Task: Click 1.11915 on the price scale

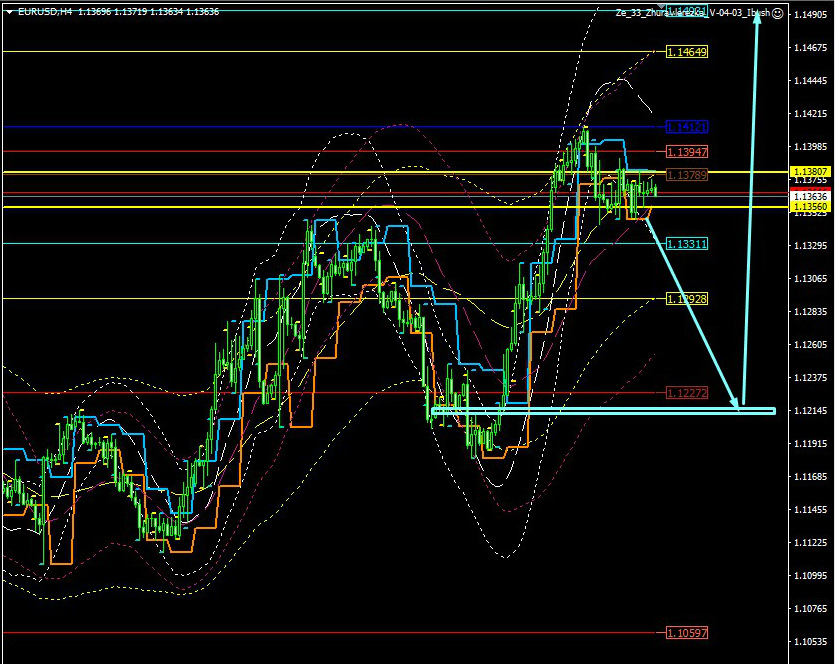Action: (x=811, y=444)
